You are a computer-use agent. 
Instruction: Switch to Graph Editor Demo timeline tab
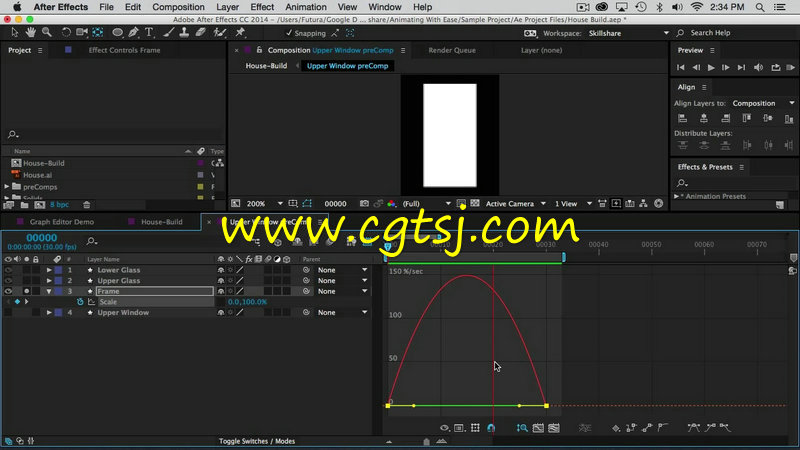[62, 222]
